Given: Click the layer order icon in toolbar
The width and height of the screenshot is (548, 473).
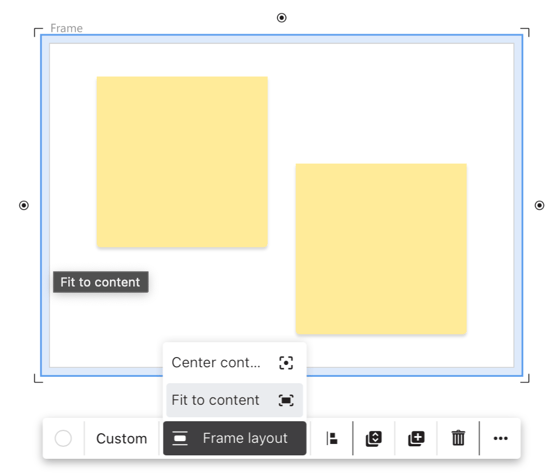Looking at the screenshot, I should tap(374, 438).
